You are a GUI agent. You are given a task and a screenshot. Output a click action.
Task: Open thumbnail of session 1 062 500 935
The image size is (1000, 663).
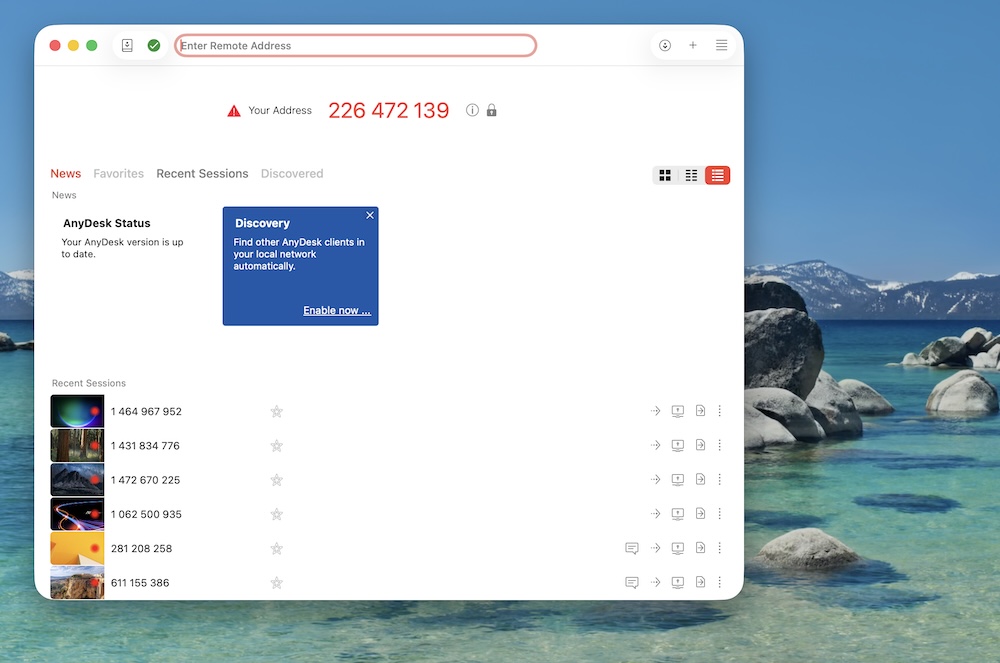click(x=77, y=514)
